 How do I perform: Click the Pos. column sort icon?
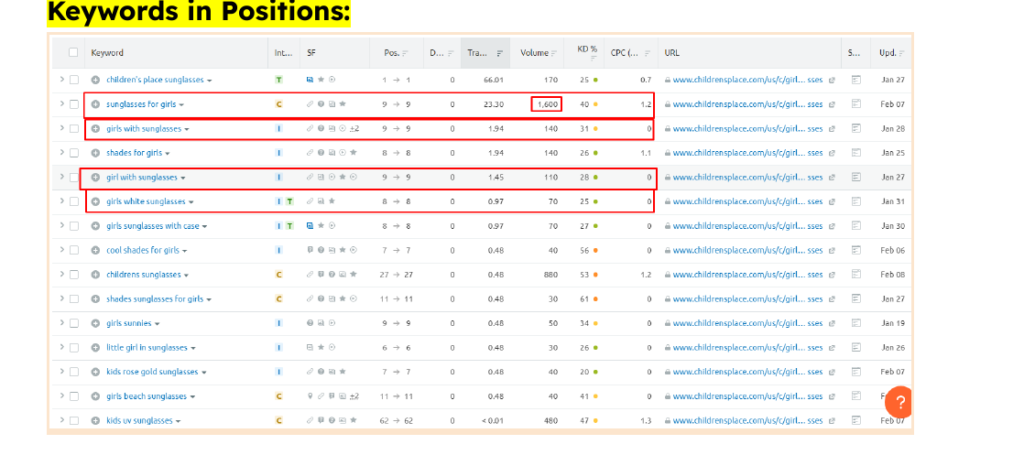(405, 54)
